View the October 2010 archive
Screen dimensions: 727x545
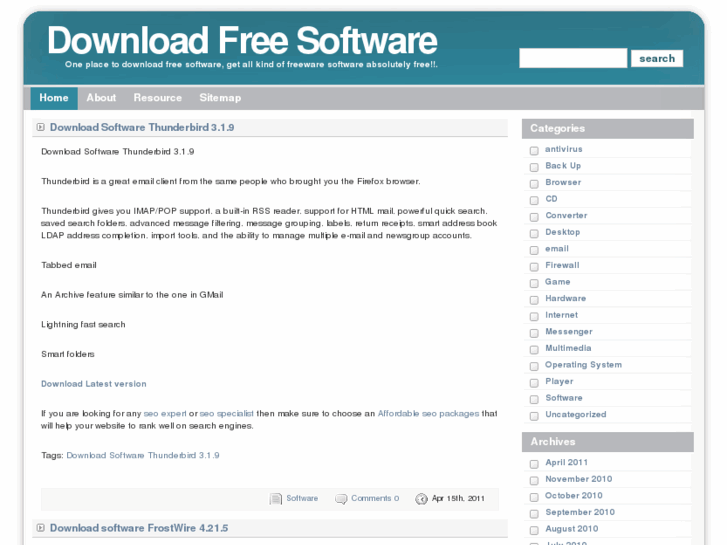574,495
